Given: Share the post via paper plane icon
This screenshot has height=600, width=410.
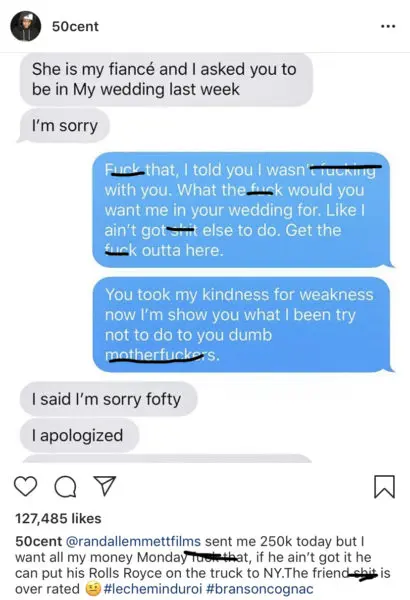Looking at the screenshot, I should (105, 486).
